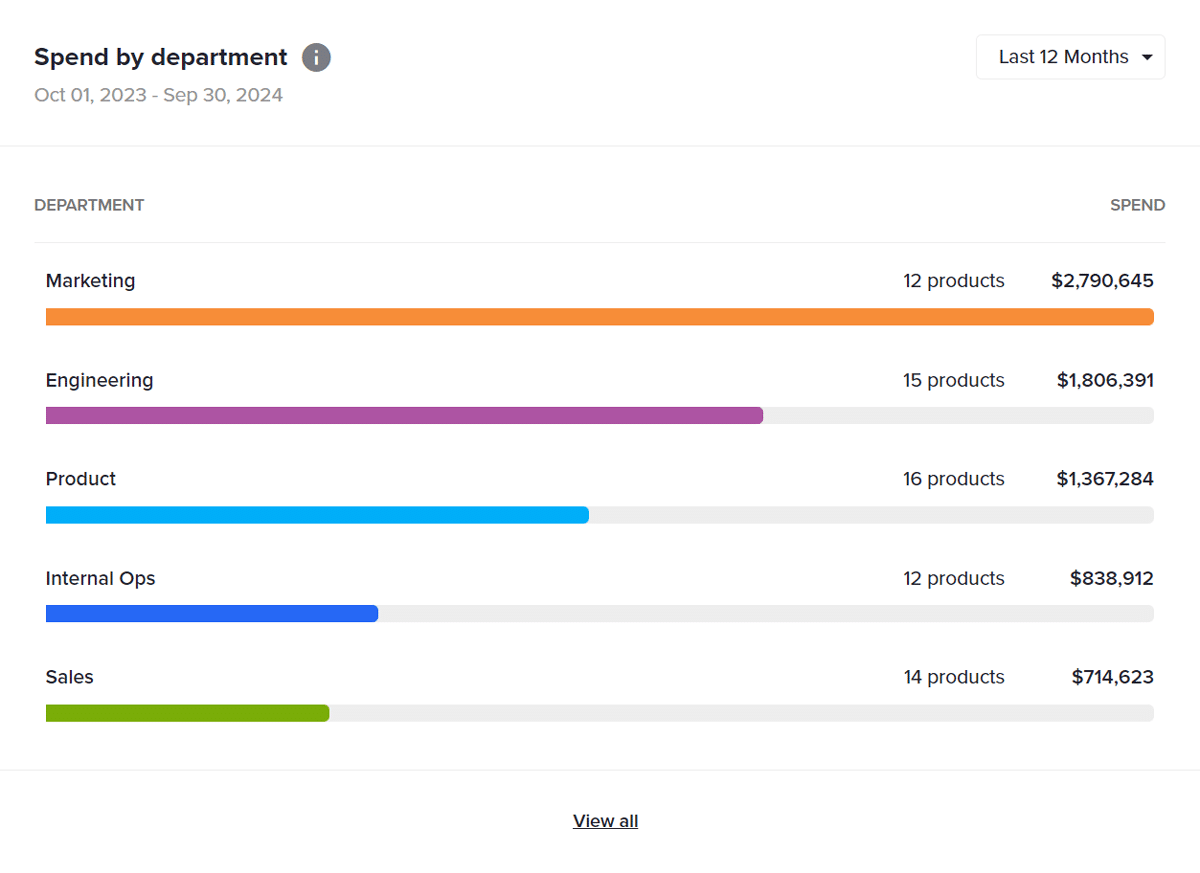The width and height of the screenshot is (1200, 873).
Task: Click the info icon beside Spend by department
Action: tap(316, 58)
